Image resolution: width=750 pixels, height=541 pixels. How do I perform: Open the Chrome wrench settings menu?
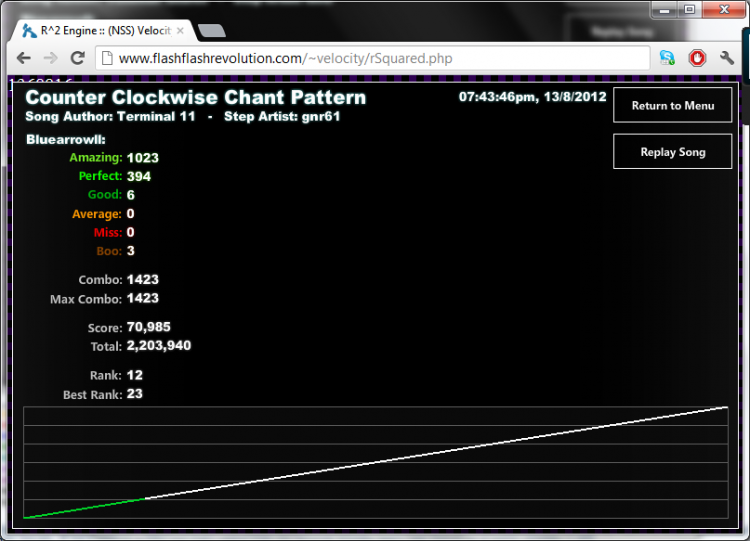click(x=727, y=58)
